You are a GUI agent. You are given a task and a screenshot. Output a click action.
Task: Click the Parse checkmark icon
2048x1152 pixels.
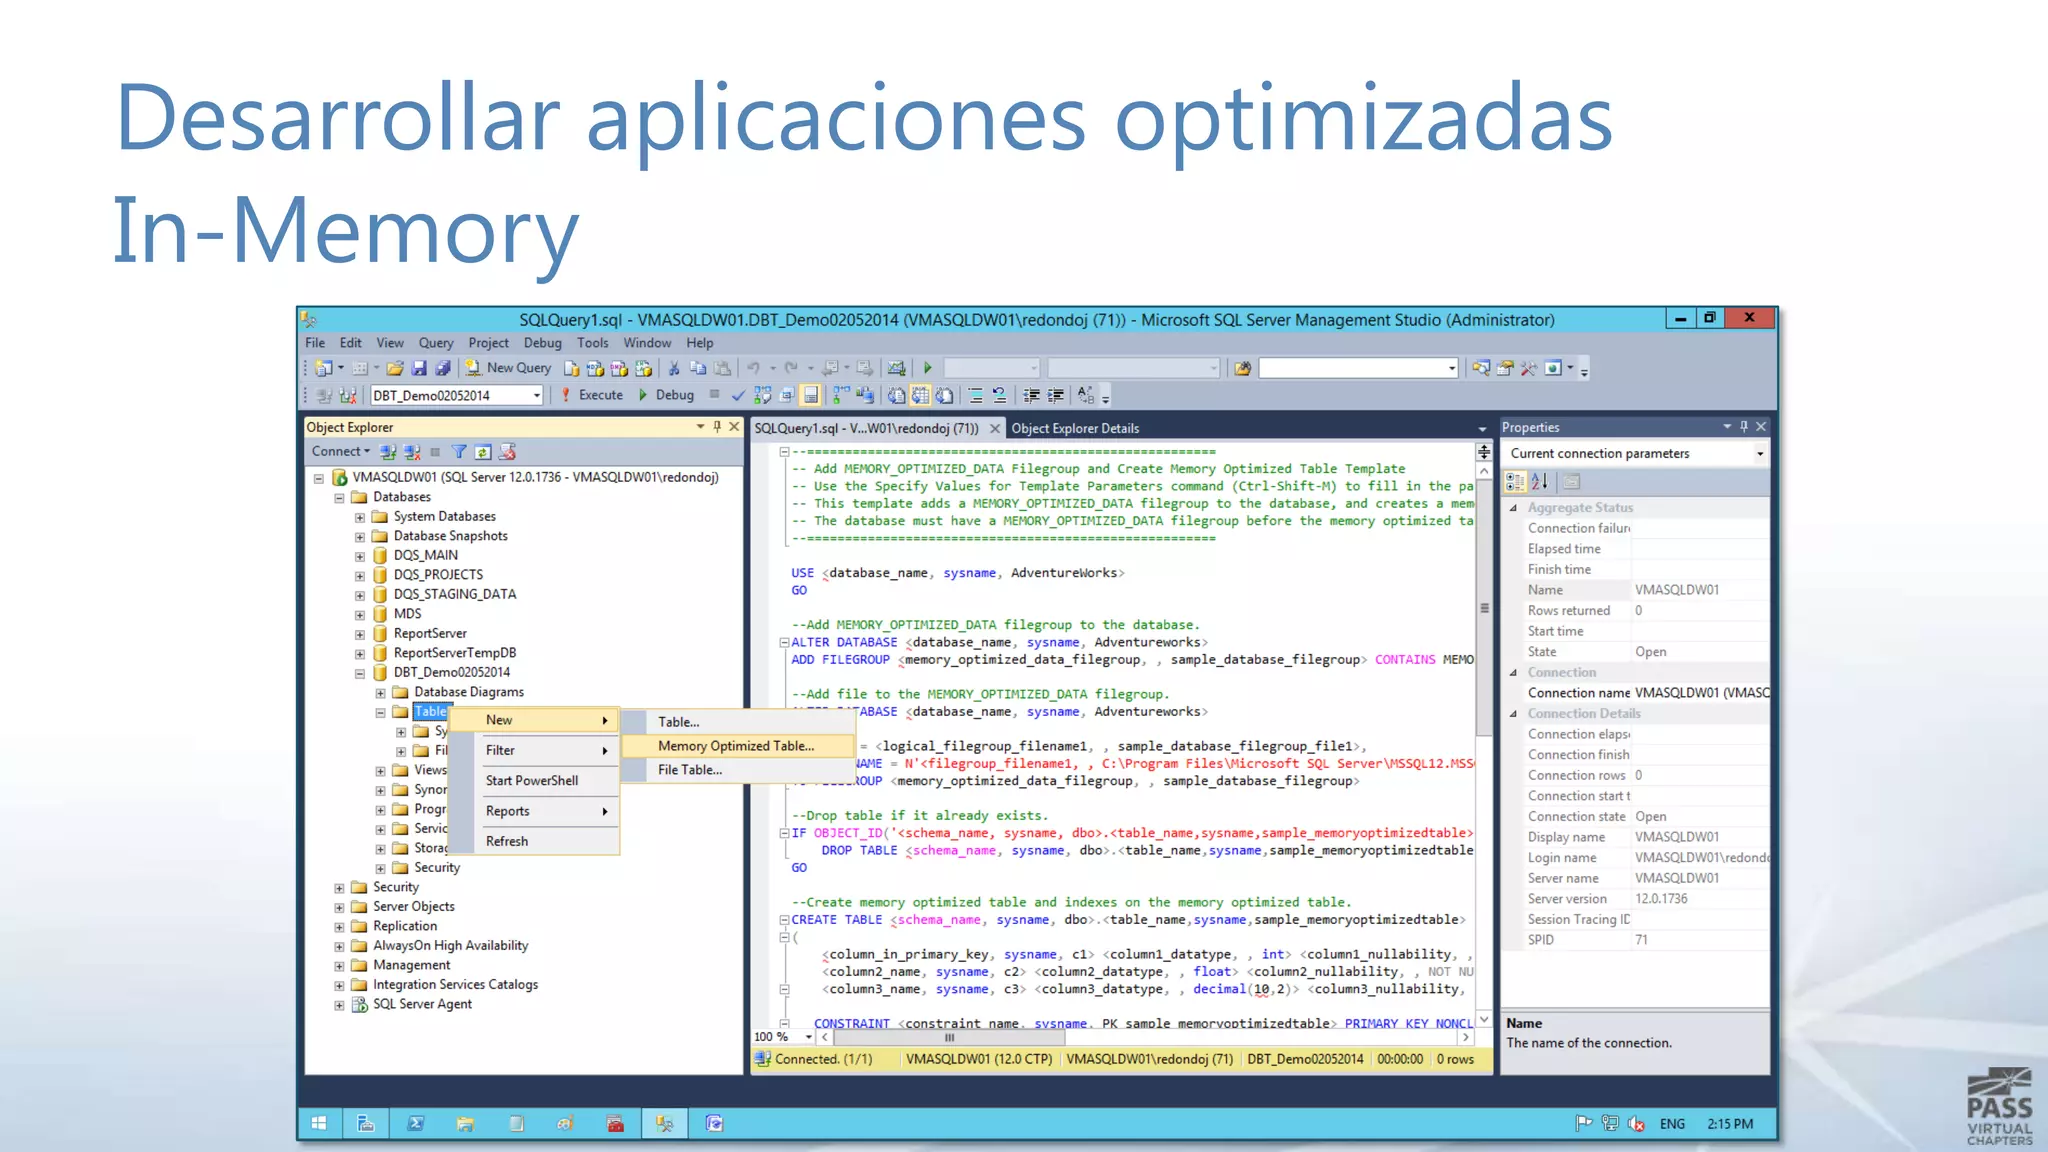pyautogui.click(x=738, y=395)
